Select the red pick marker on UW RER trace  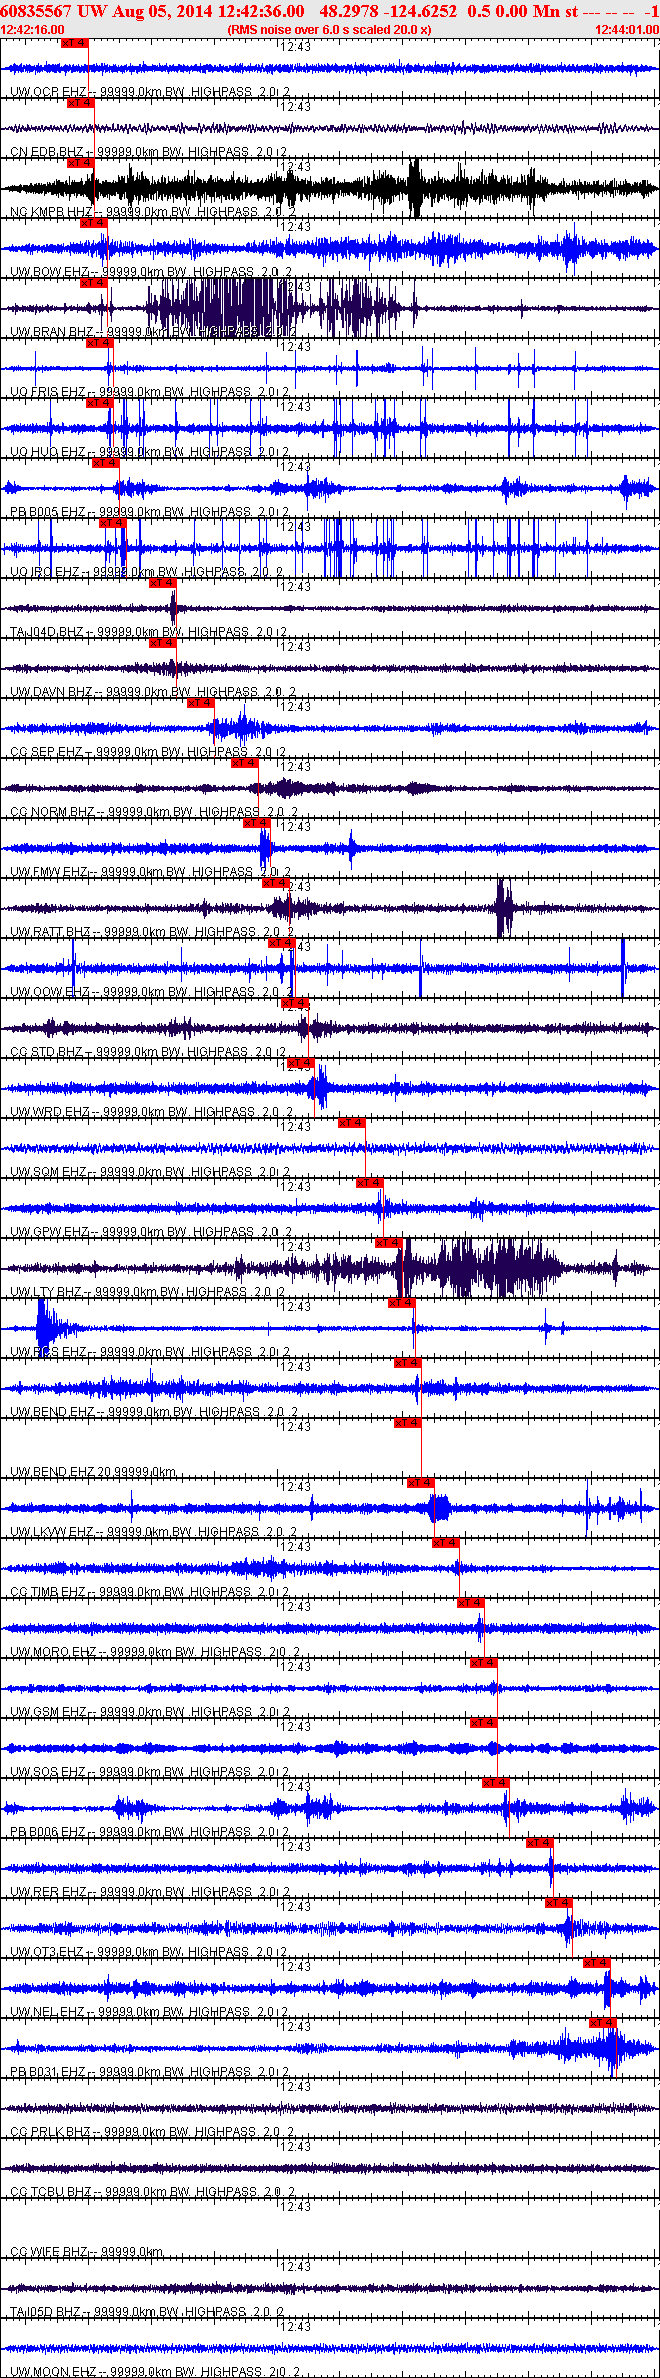point(540,1843)
